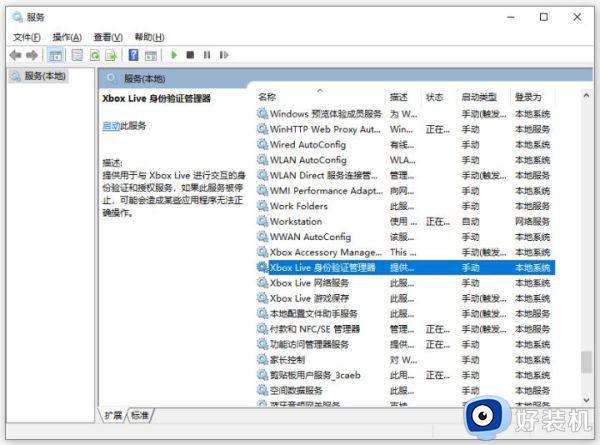The height and width of the screenshot is (445, 600).
Task: Click the scroll down arrow of service list
Action: tap(586, 400)
